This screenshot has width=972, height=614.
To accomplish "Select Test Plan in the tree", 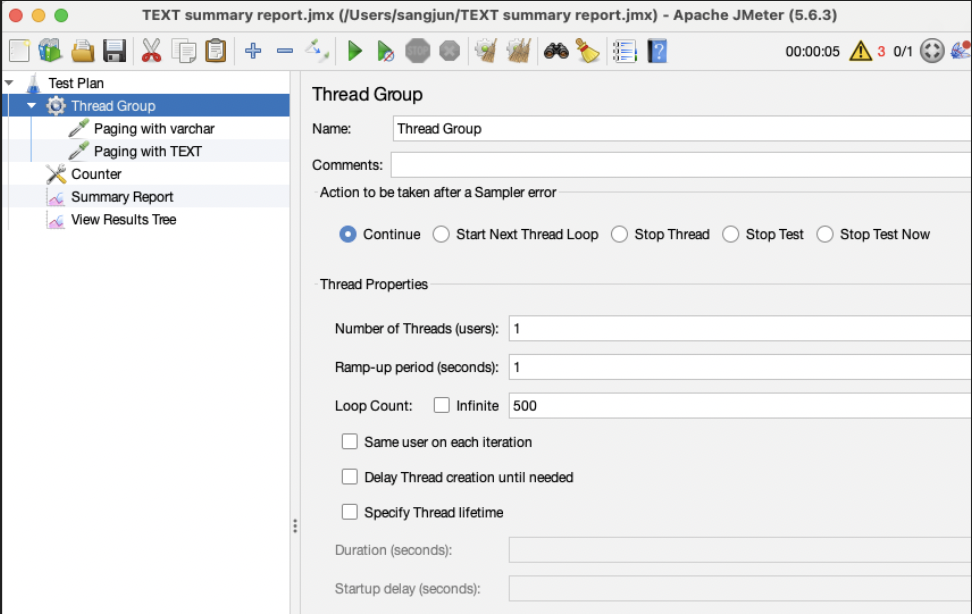I will click(x=76, y=83).
